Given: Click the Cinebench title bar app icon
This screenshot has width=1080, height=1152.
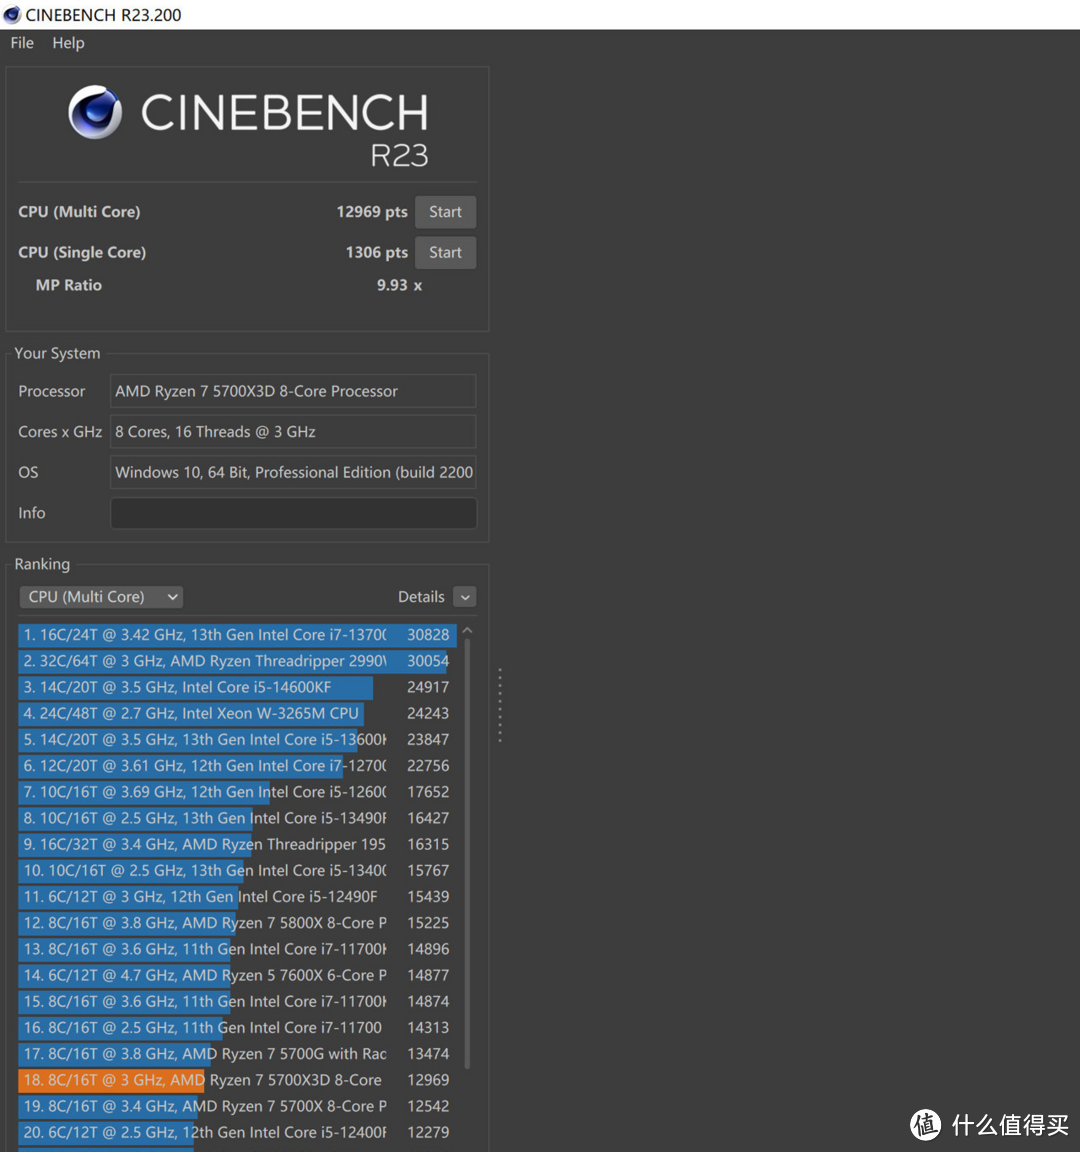Looking at the screenshot, I should [x=12, y=15].
